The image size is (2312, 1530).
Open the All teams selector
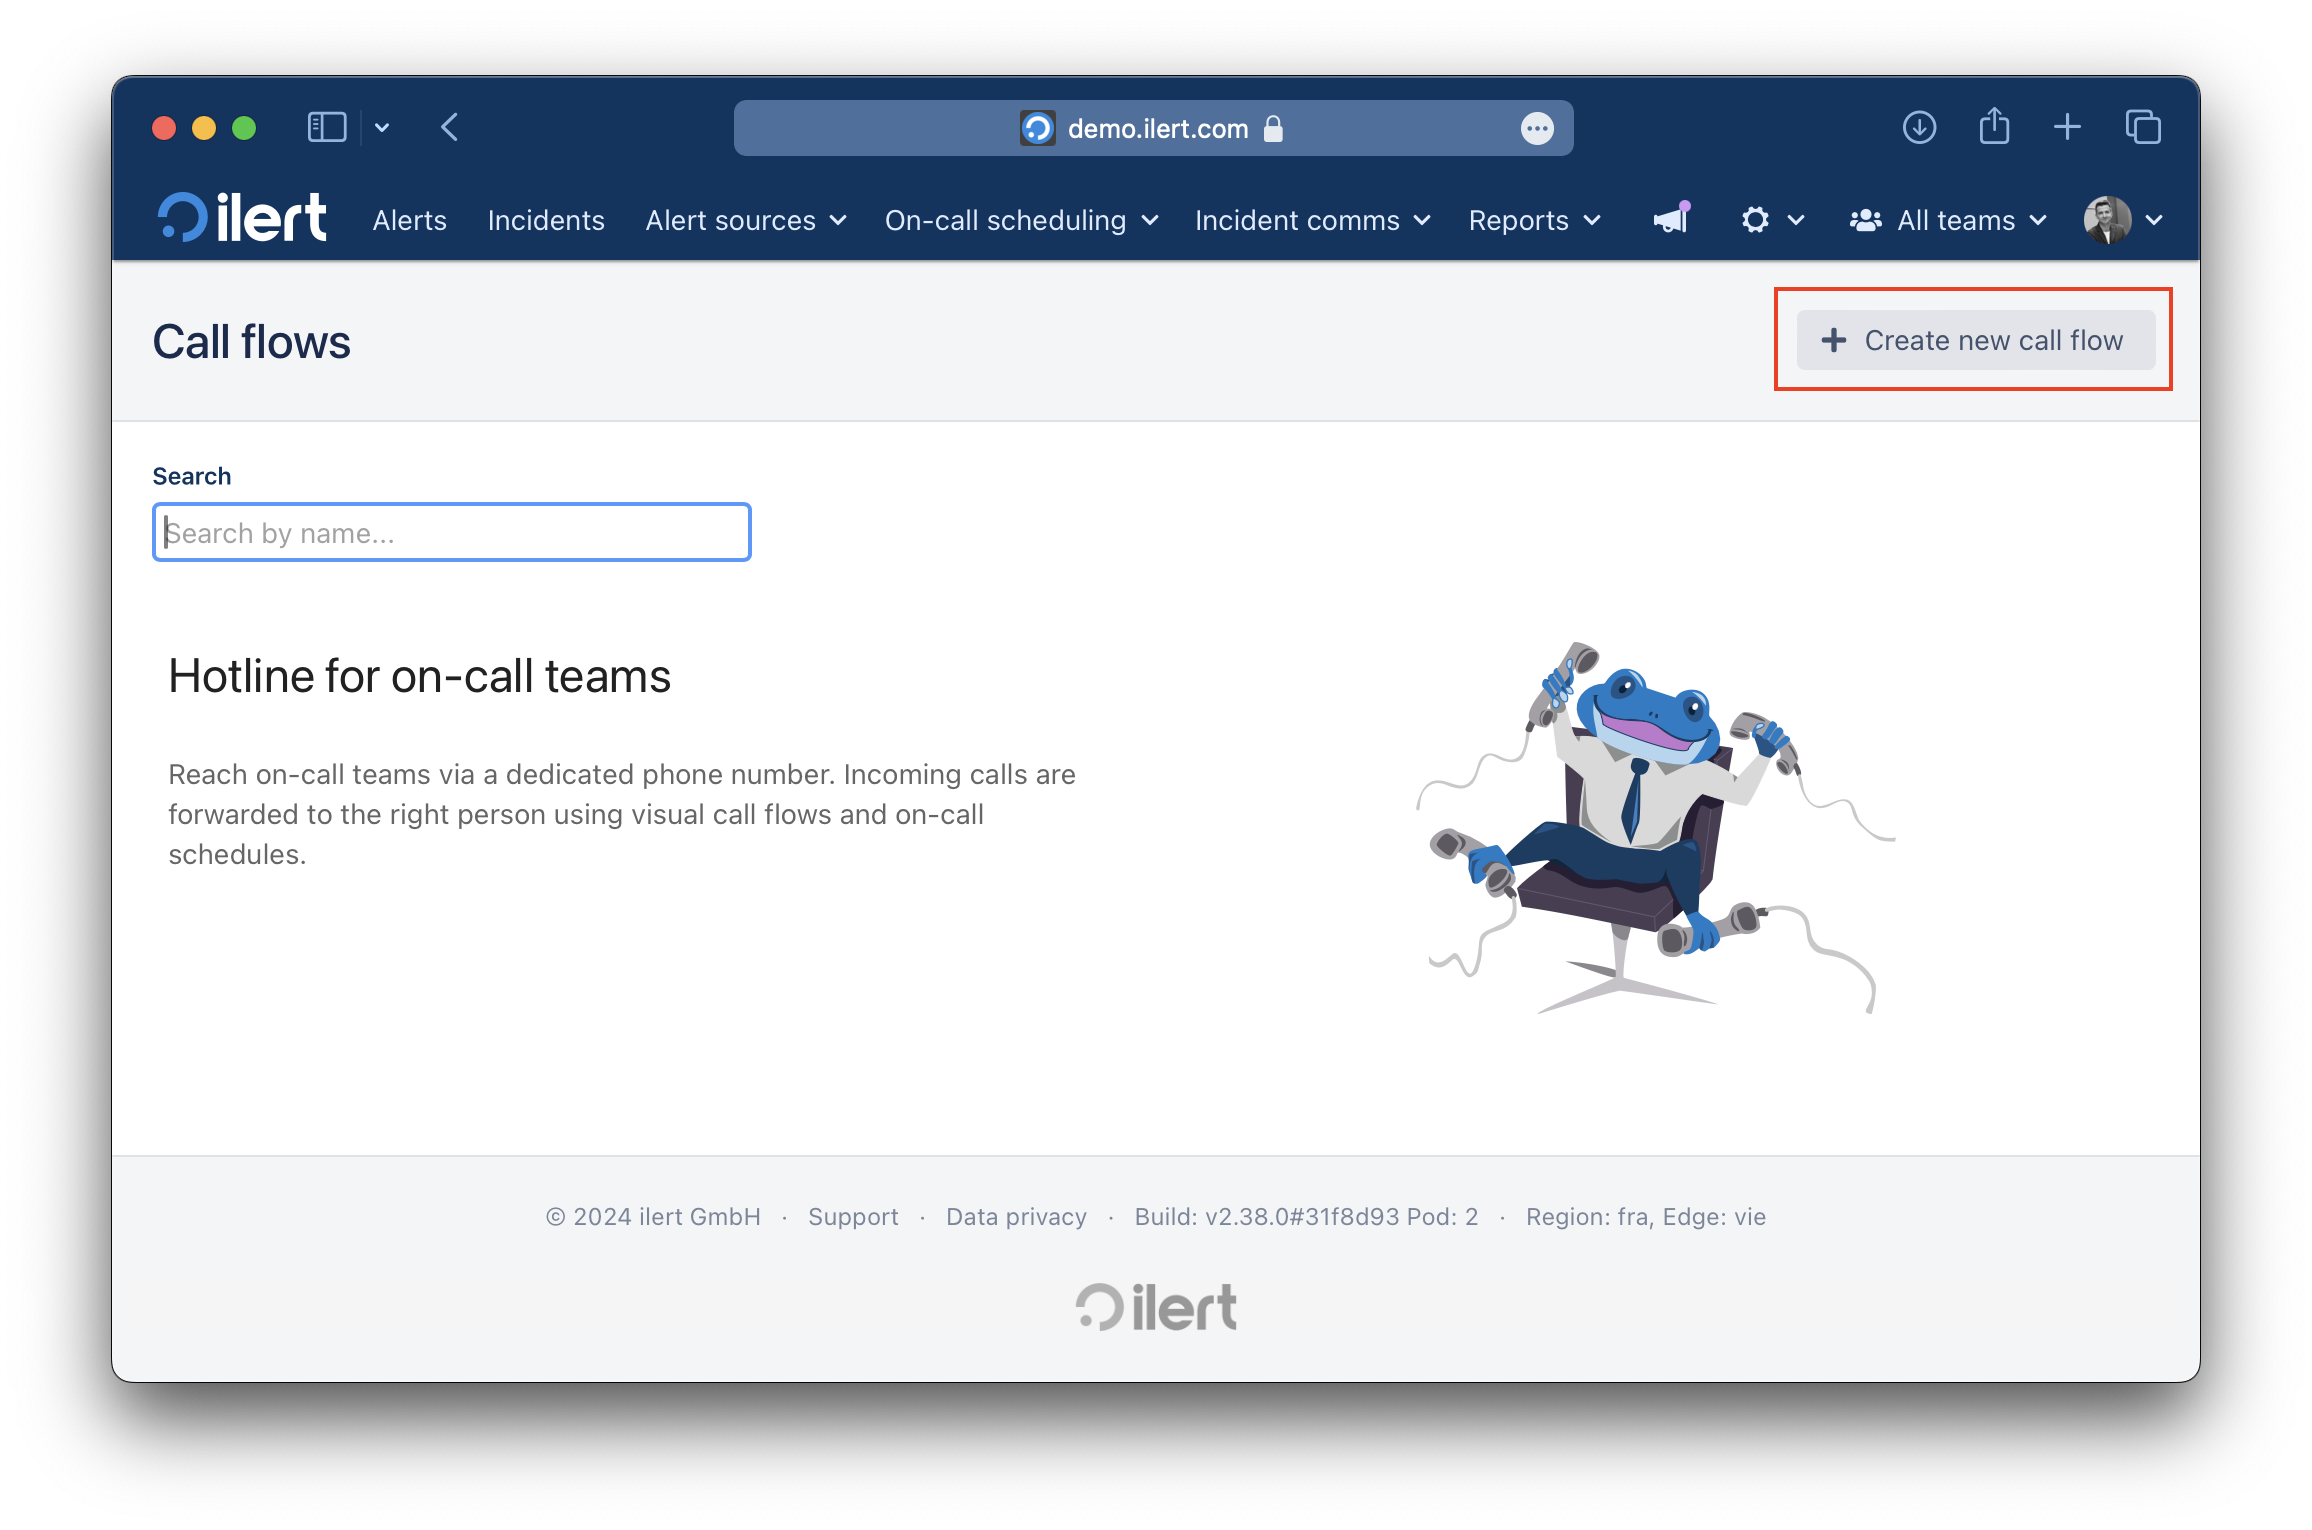1948,220
